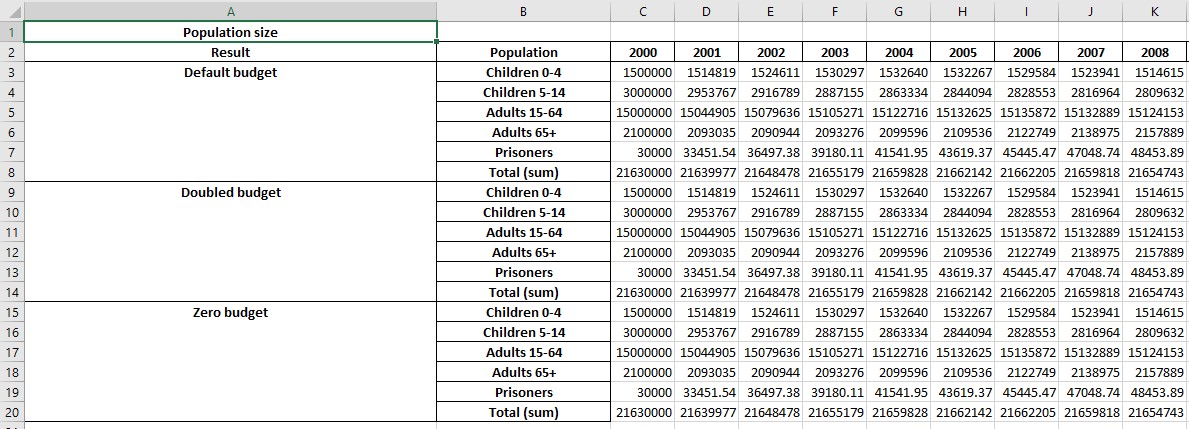Select the '2002' year header cell

tap(770, 52)
